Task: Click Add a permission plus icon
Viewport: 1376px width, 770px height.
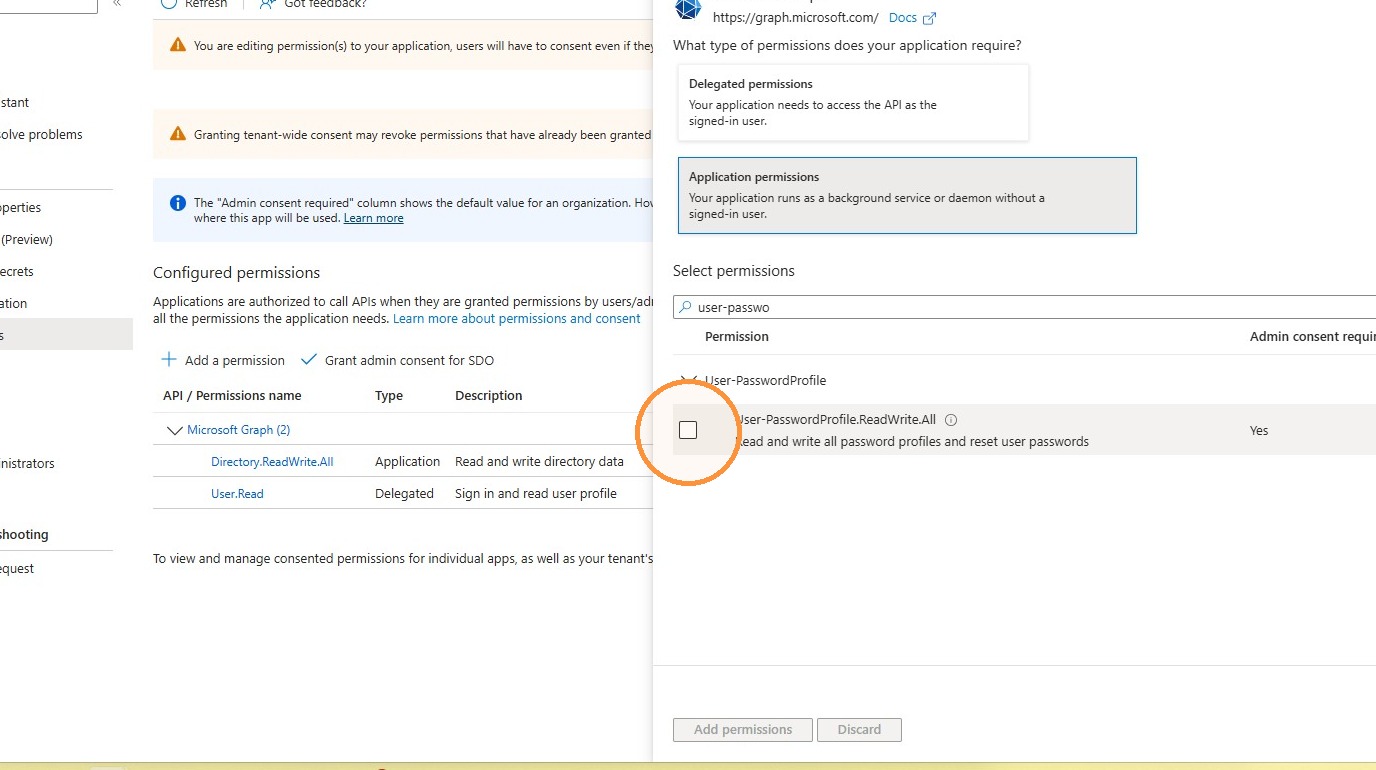Action: (x=169, y=360)
